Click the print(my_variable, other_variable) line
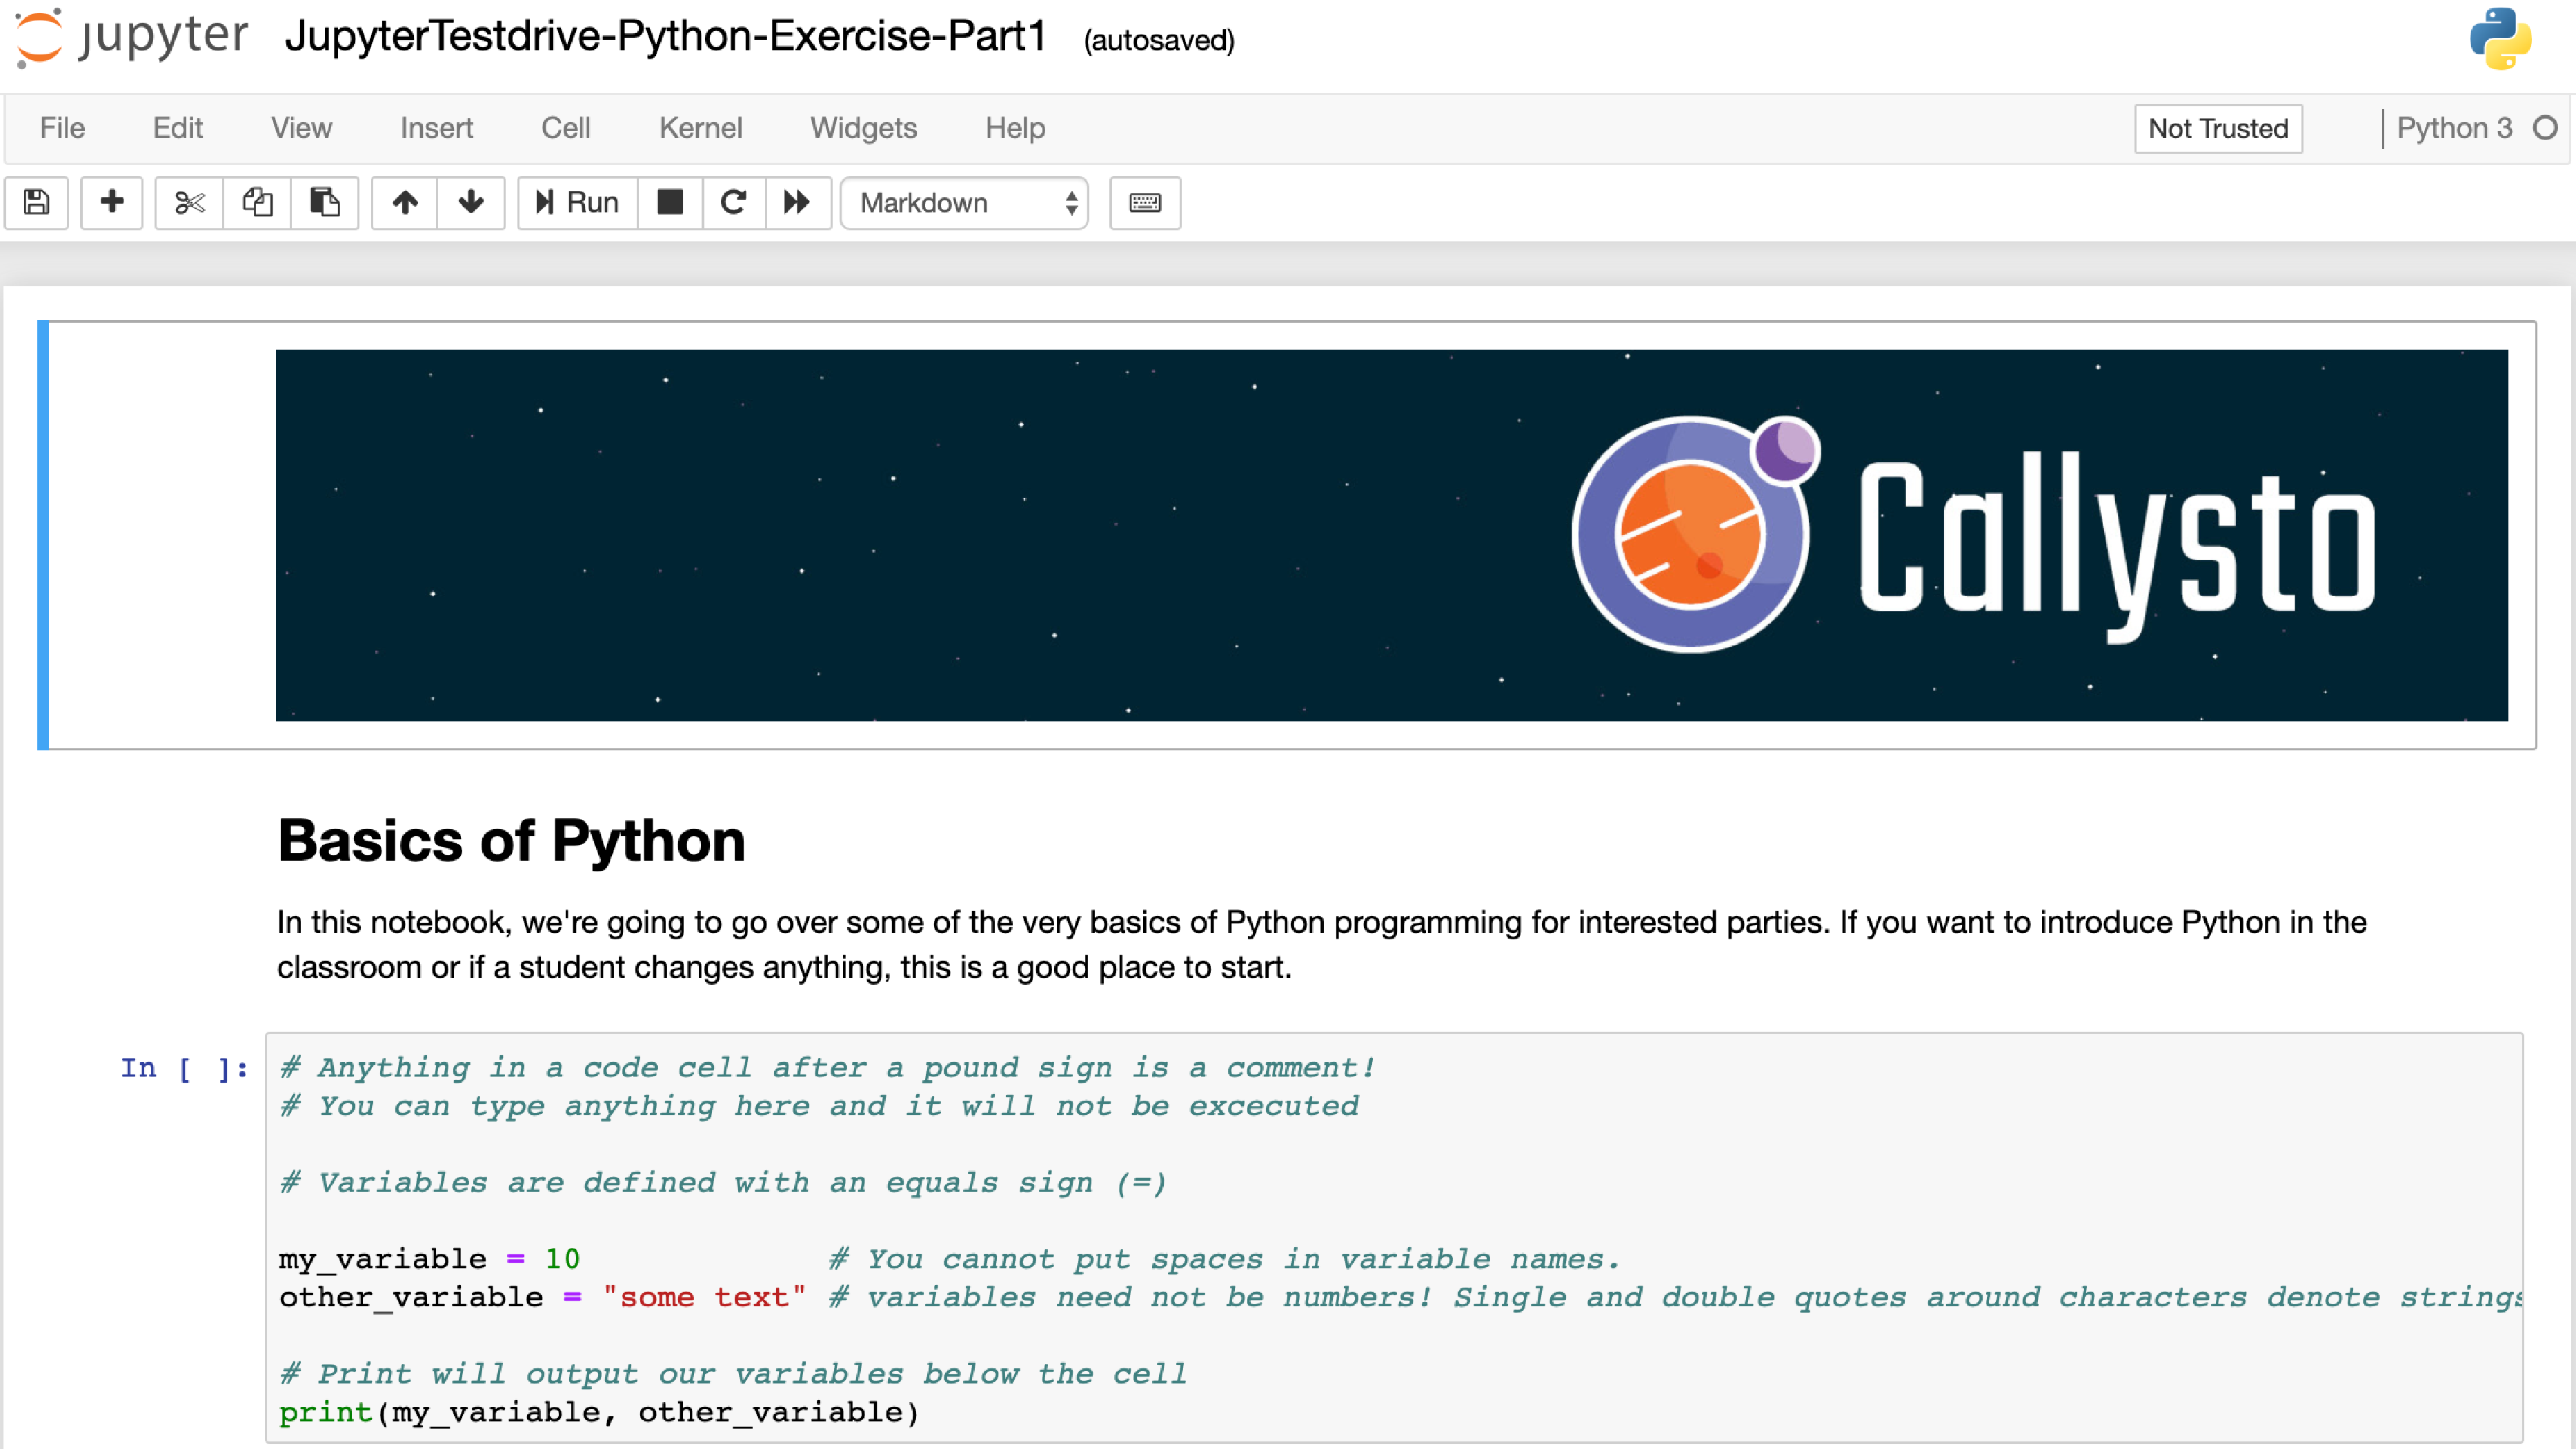The image size is (2576, 1449). (x=599, y=1412)
